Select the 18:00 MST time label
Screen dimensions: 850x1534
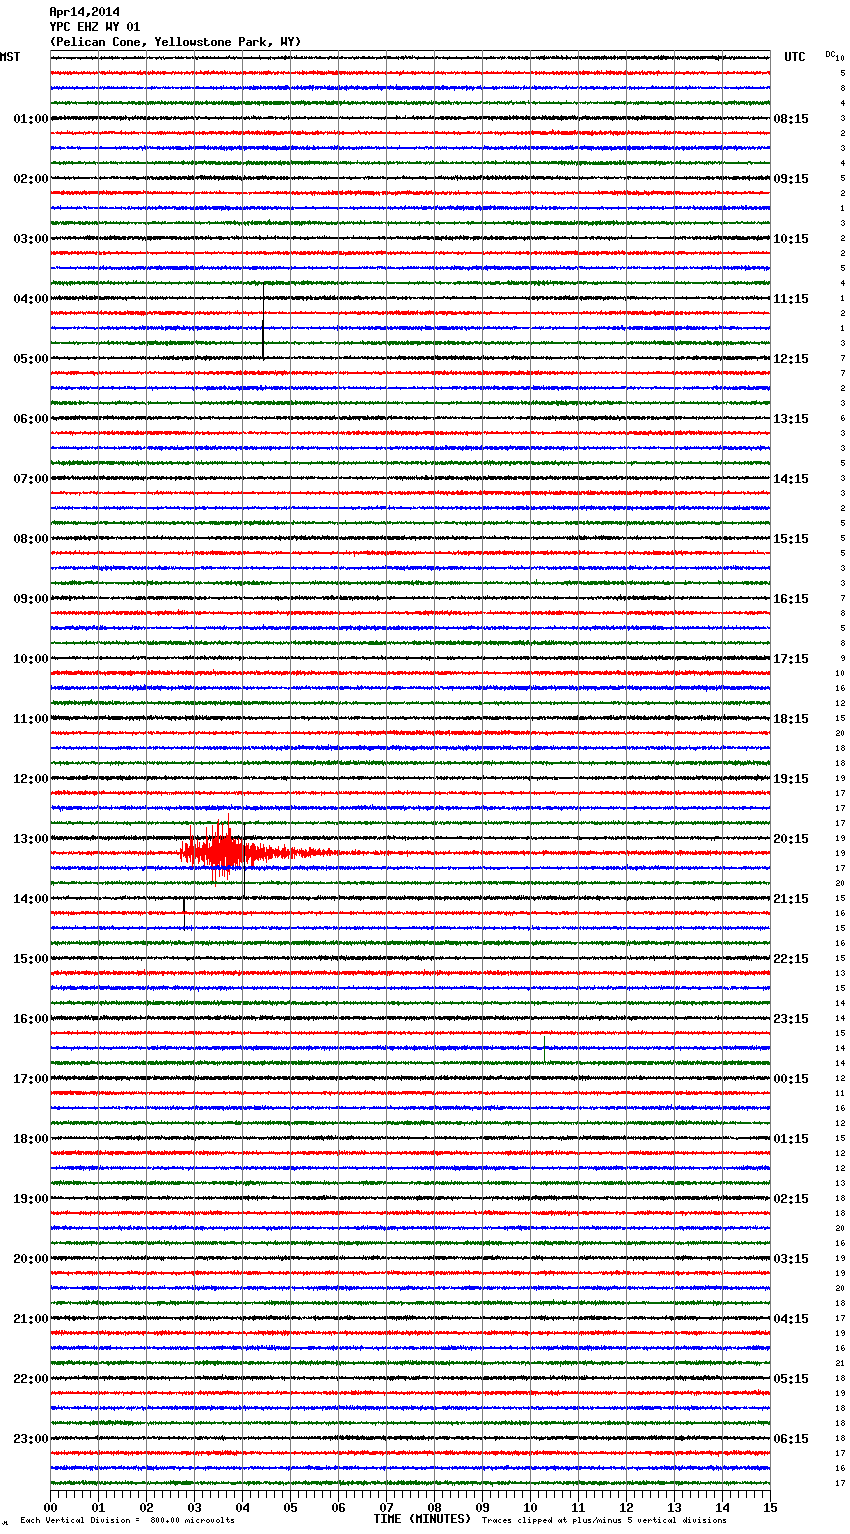click(x=31, y=1139)
